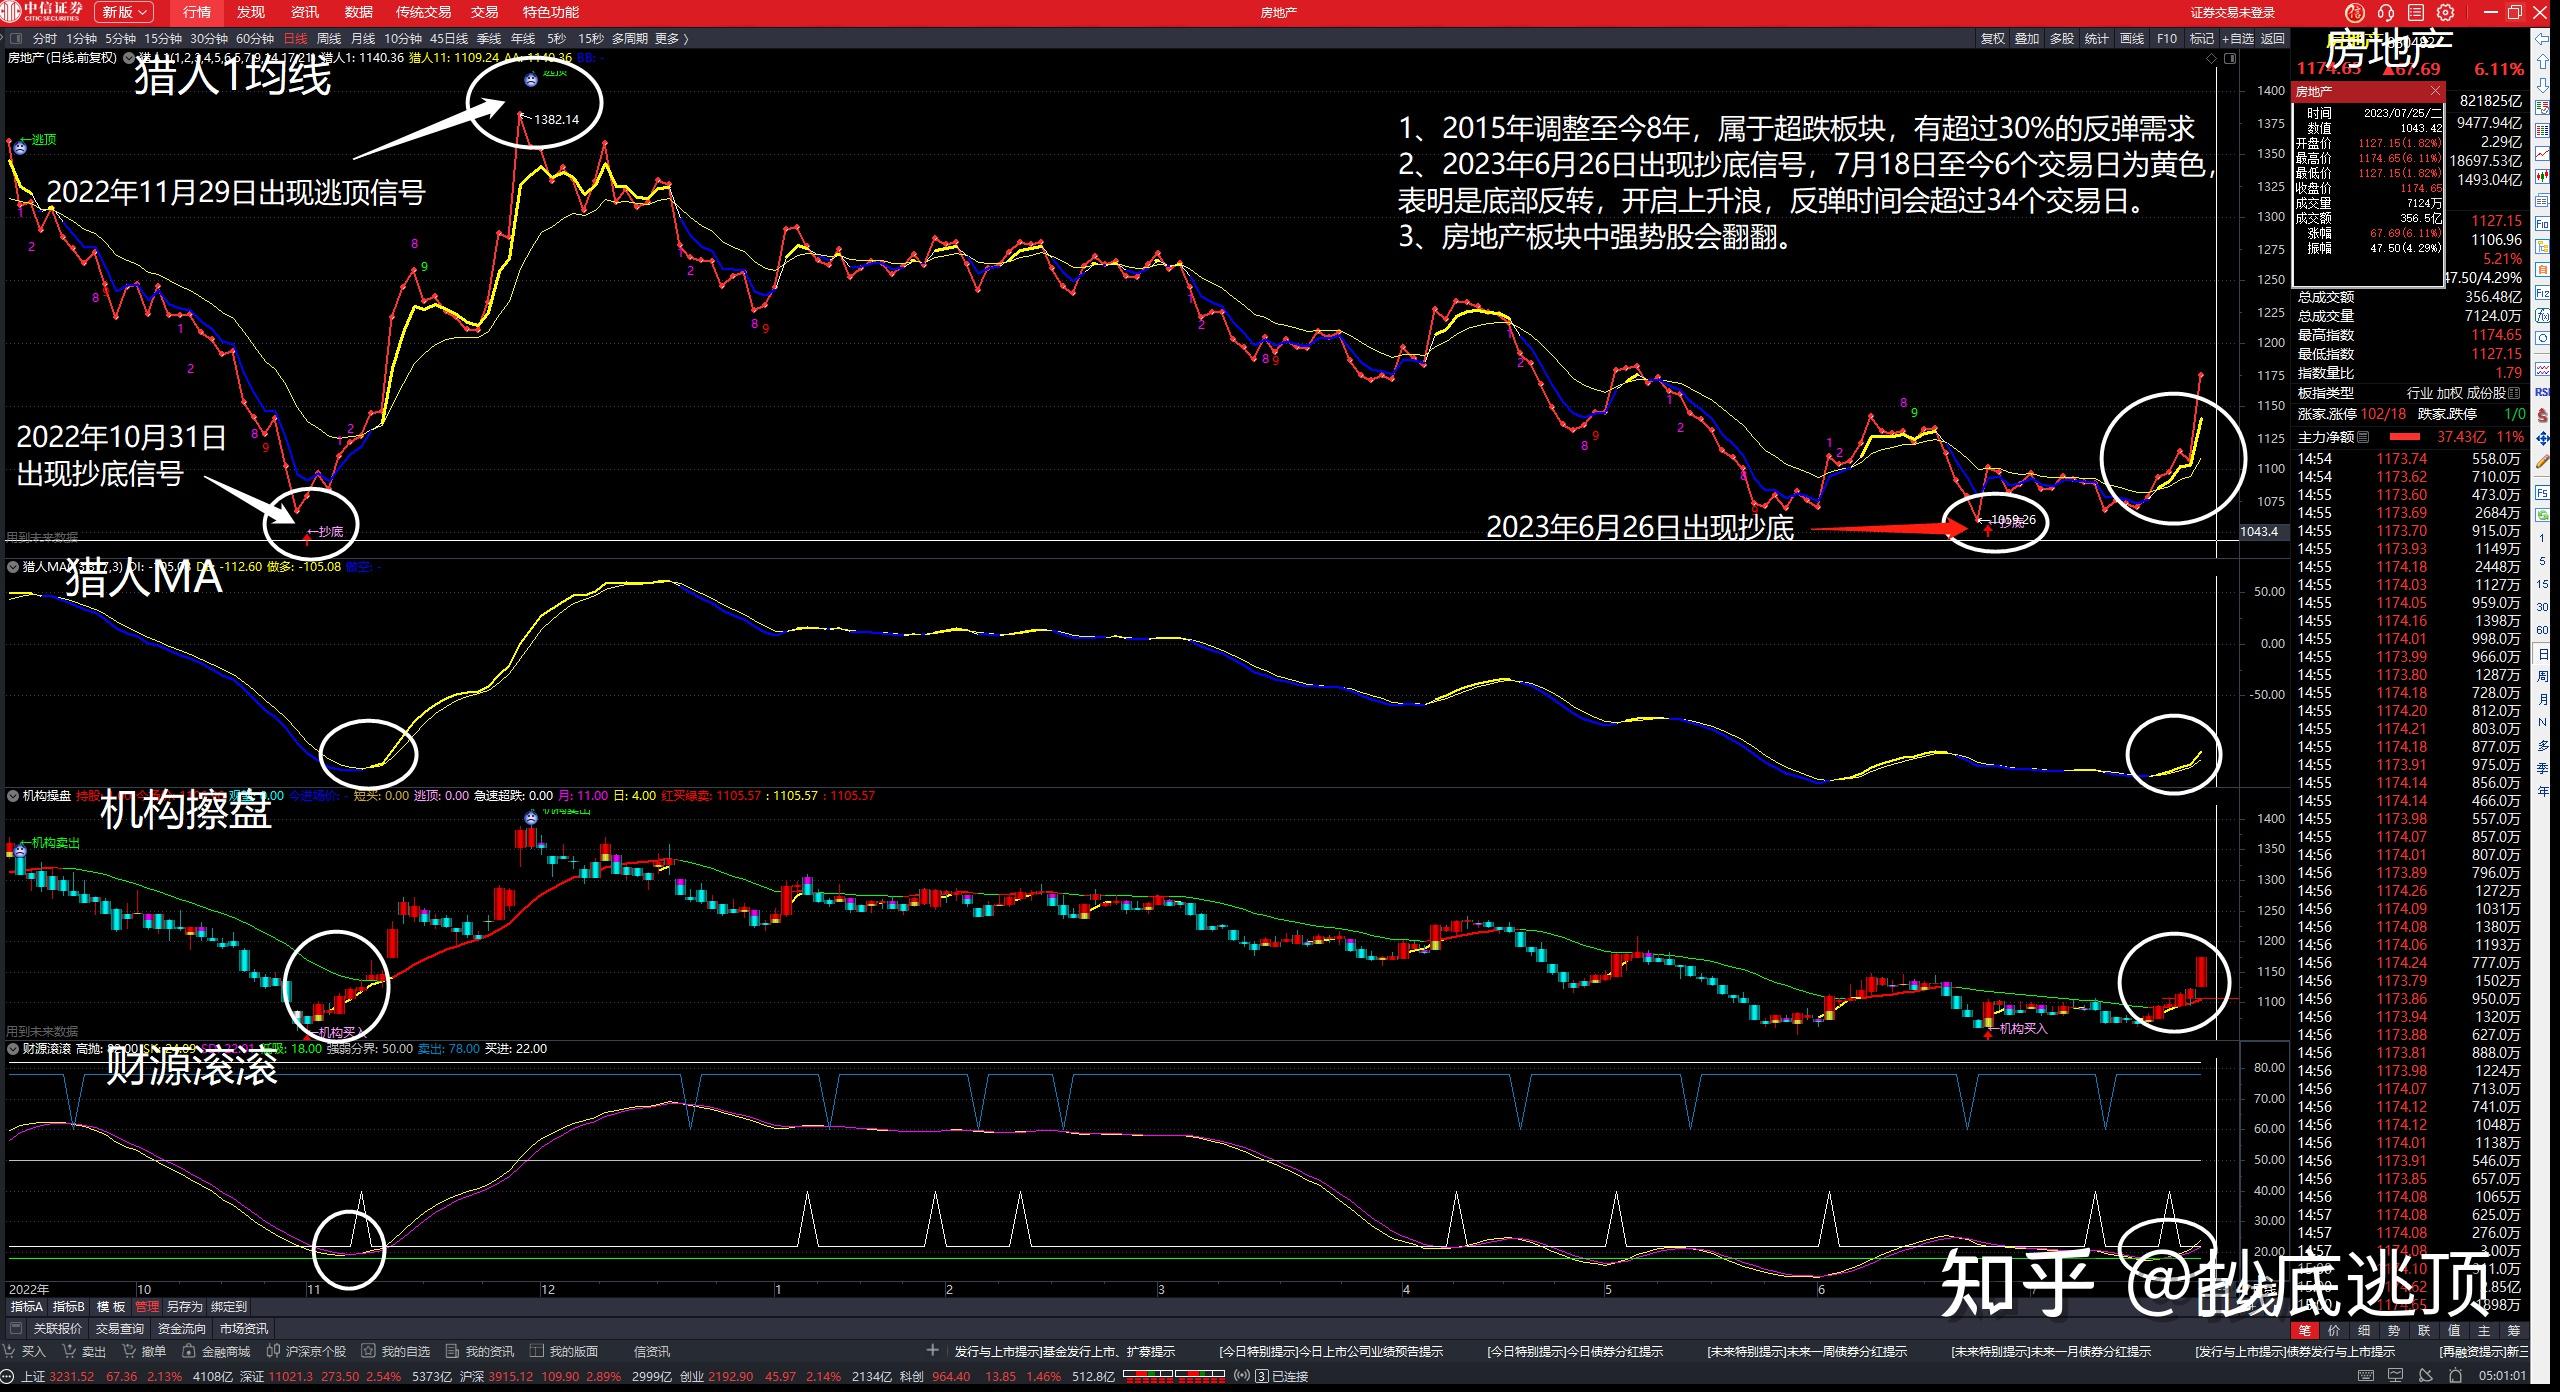Click the 返回 back button
The height and width of the screenshot is (1392, 2560).
point(2273,38)
